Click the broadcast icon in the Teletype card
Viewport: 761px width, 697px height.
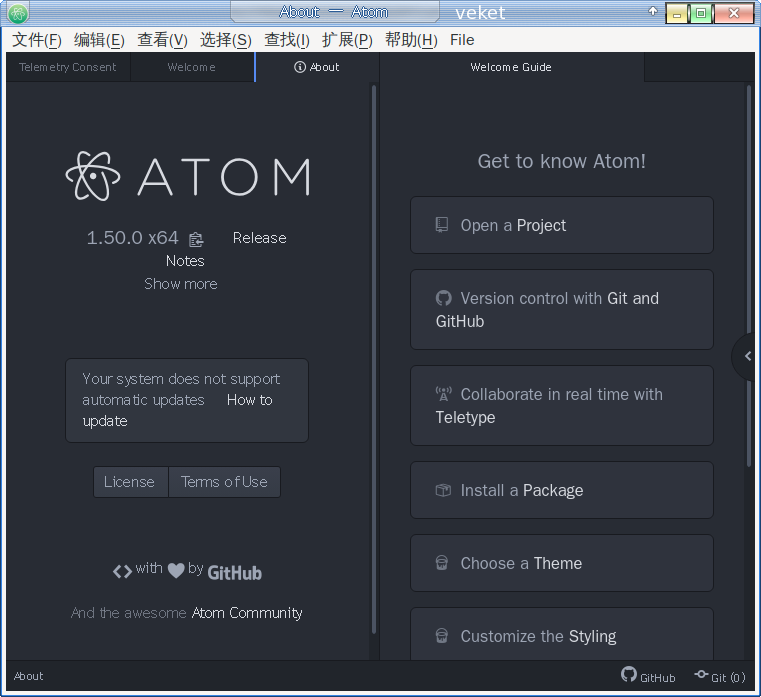pyautogui.click(x=444, y=394)
